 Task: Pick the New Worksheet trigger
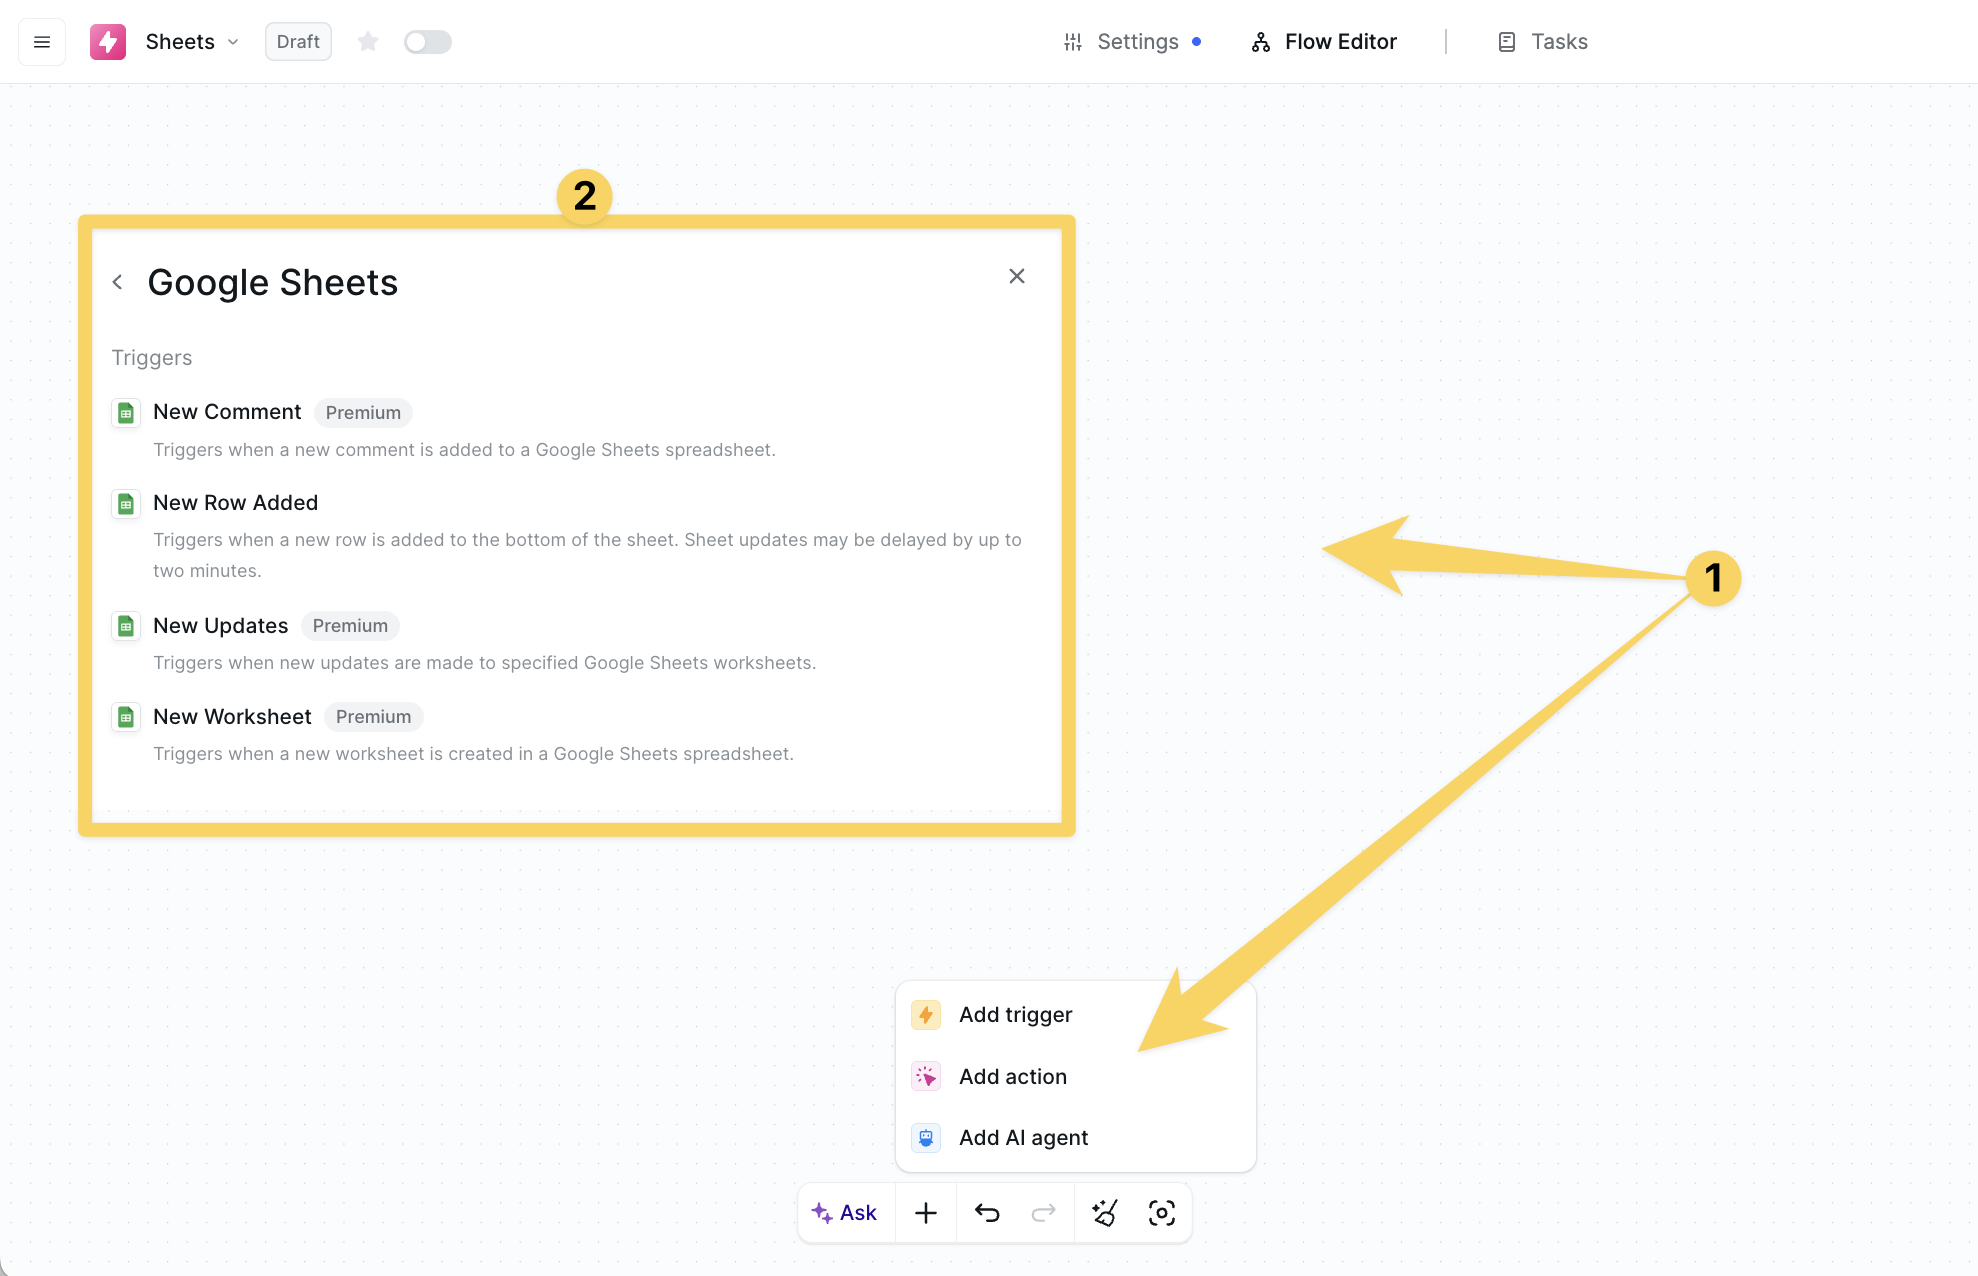232,717
